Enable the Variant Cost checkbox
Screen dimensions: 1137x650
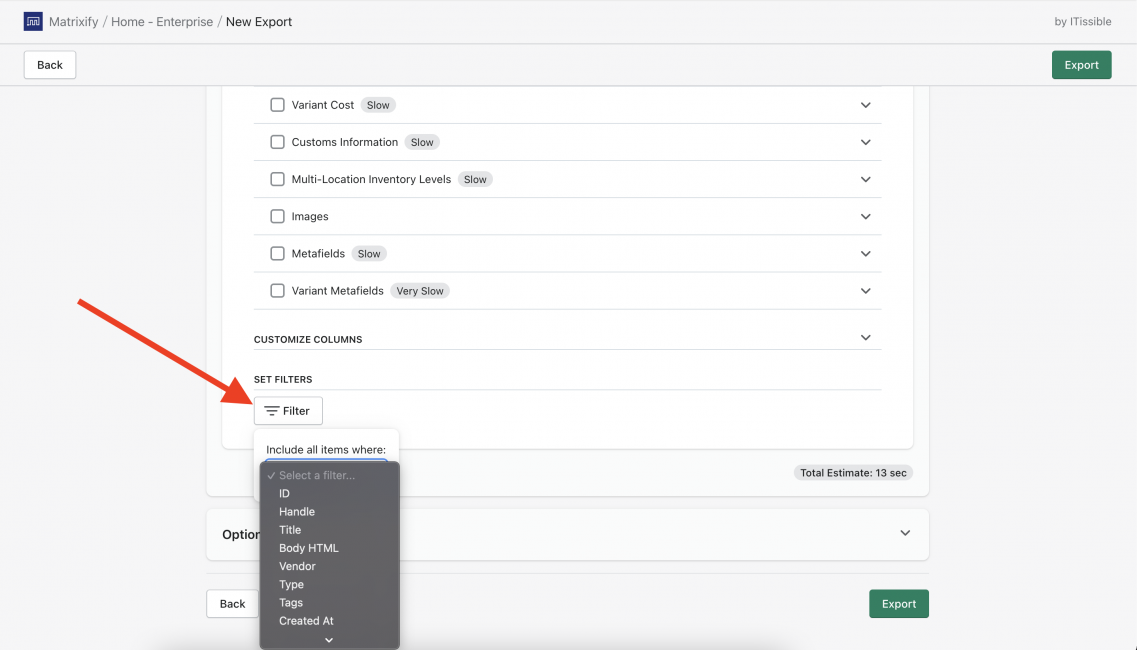click(x=277, y=104)
